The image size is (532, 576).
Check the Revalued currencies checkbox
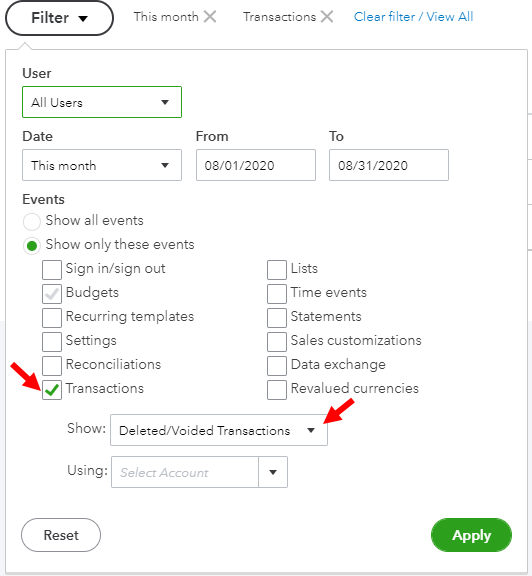click(277, 390)
